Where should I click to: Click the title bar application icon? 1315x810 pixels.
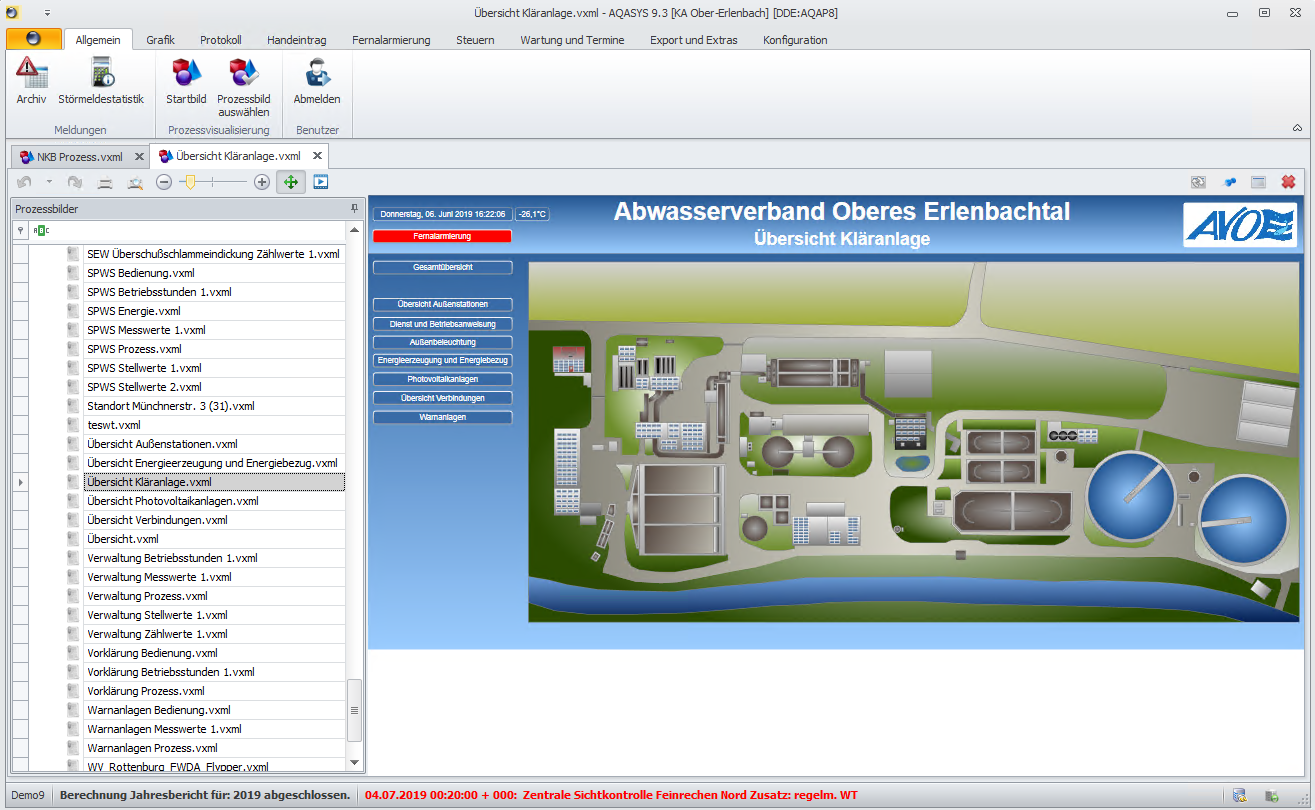coord(13,12)
